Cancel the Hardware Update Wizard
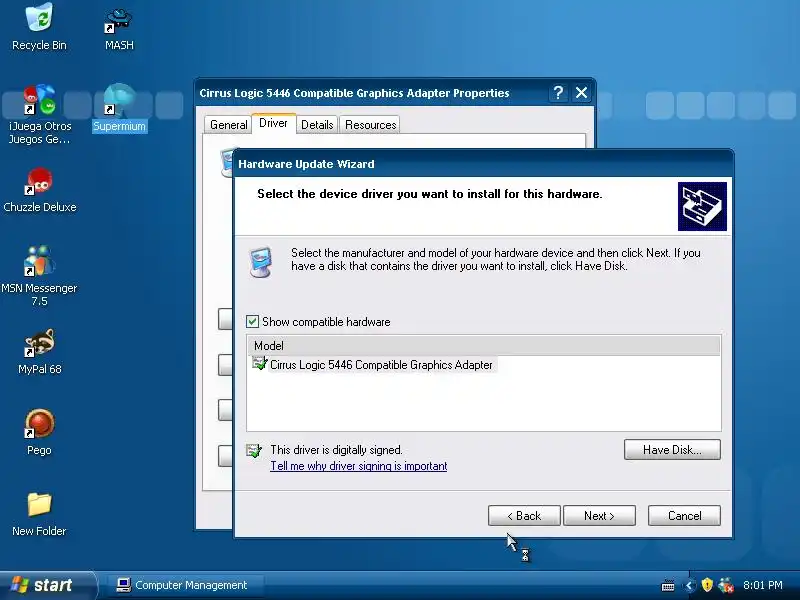 (684, 516)
